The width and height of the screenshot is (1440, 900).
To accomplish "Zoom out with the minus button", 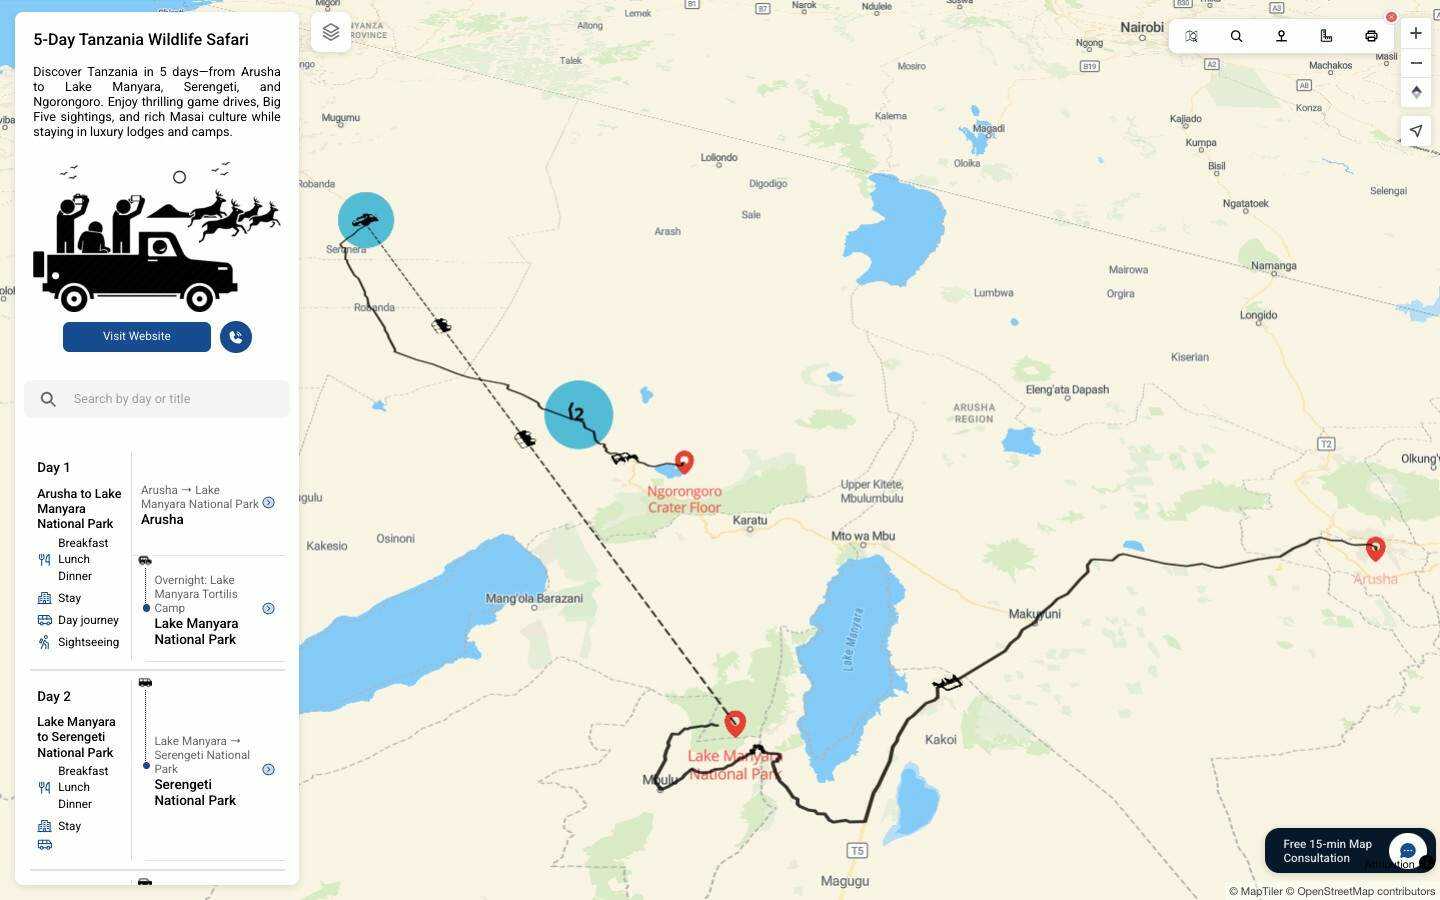I will (1416, 63).
